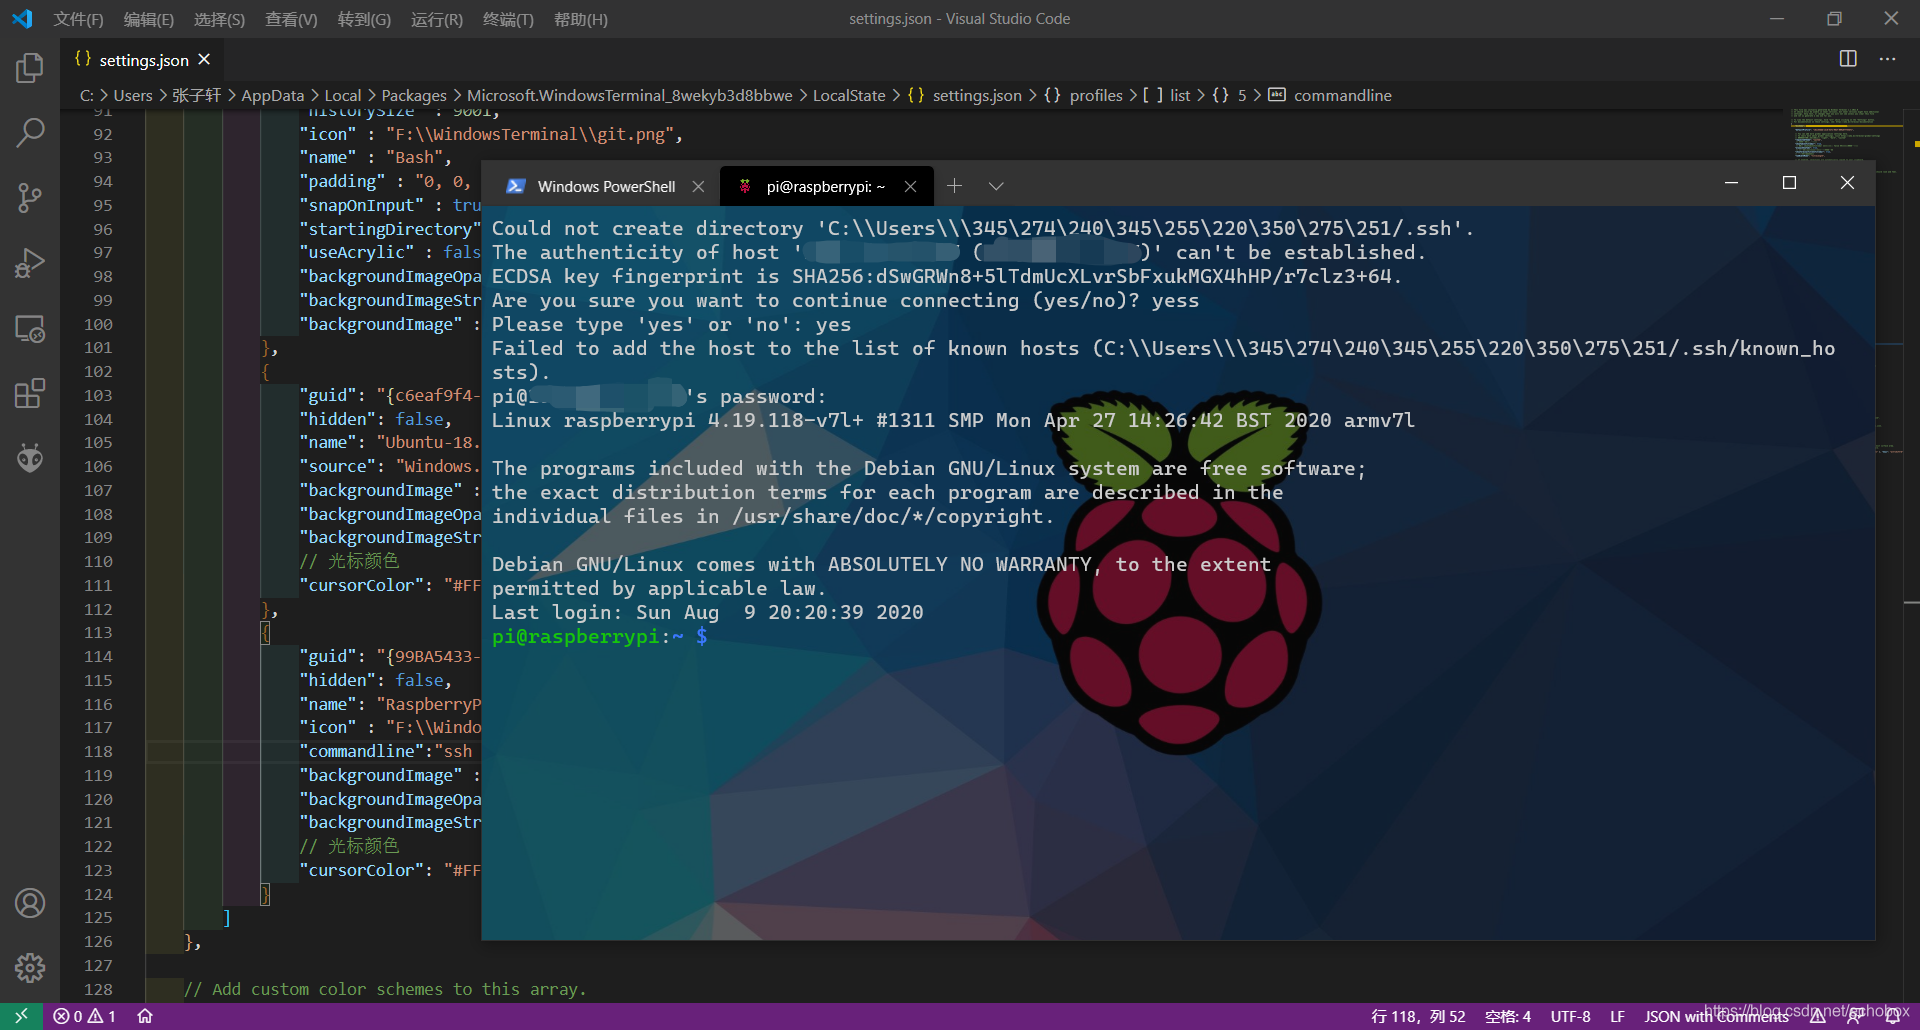Viewport: 1920px width, 1030px height.
Task: Click the Packages breadcrumb segment
Action: tap(414, 95)
